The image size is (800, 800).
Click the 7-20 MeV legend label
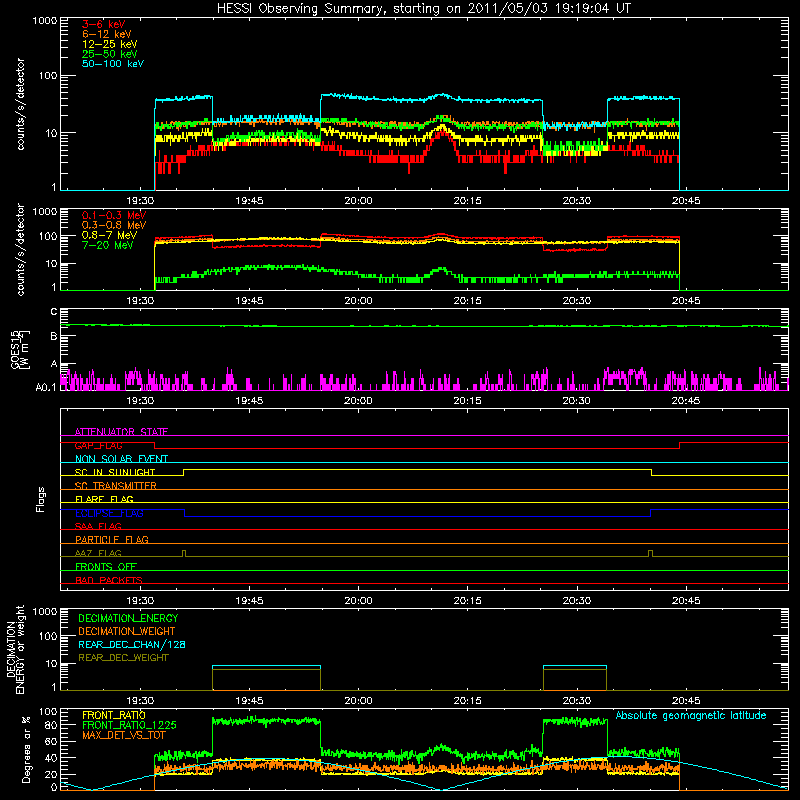108,245
